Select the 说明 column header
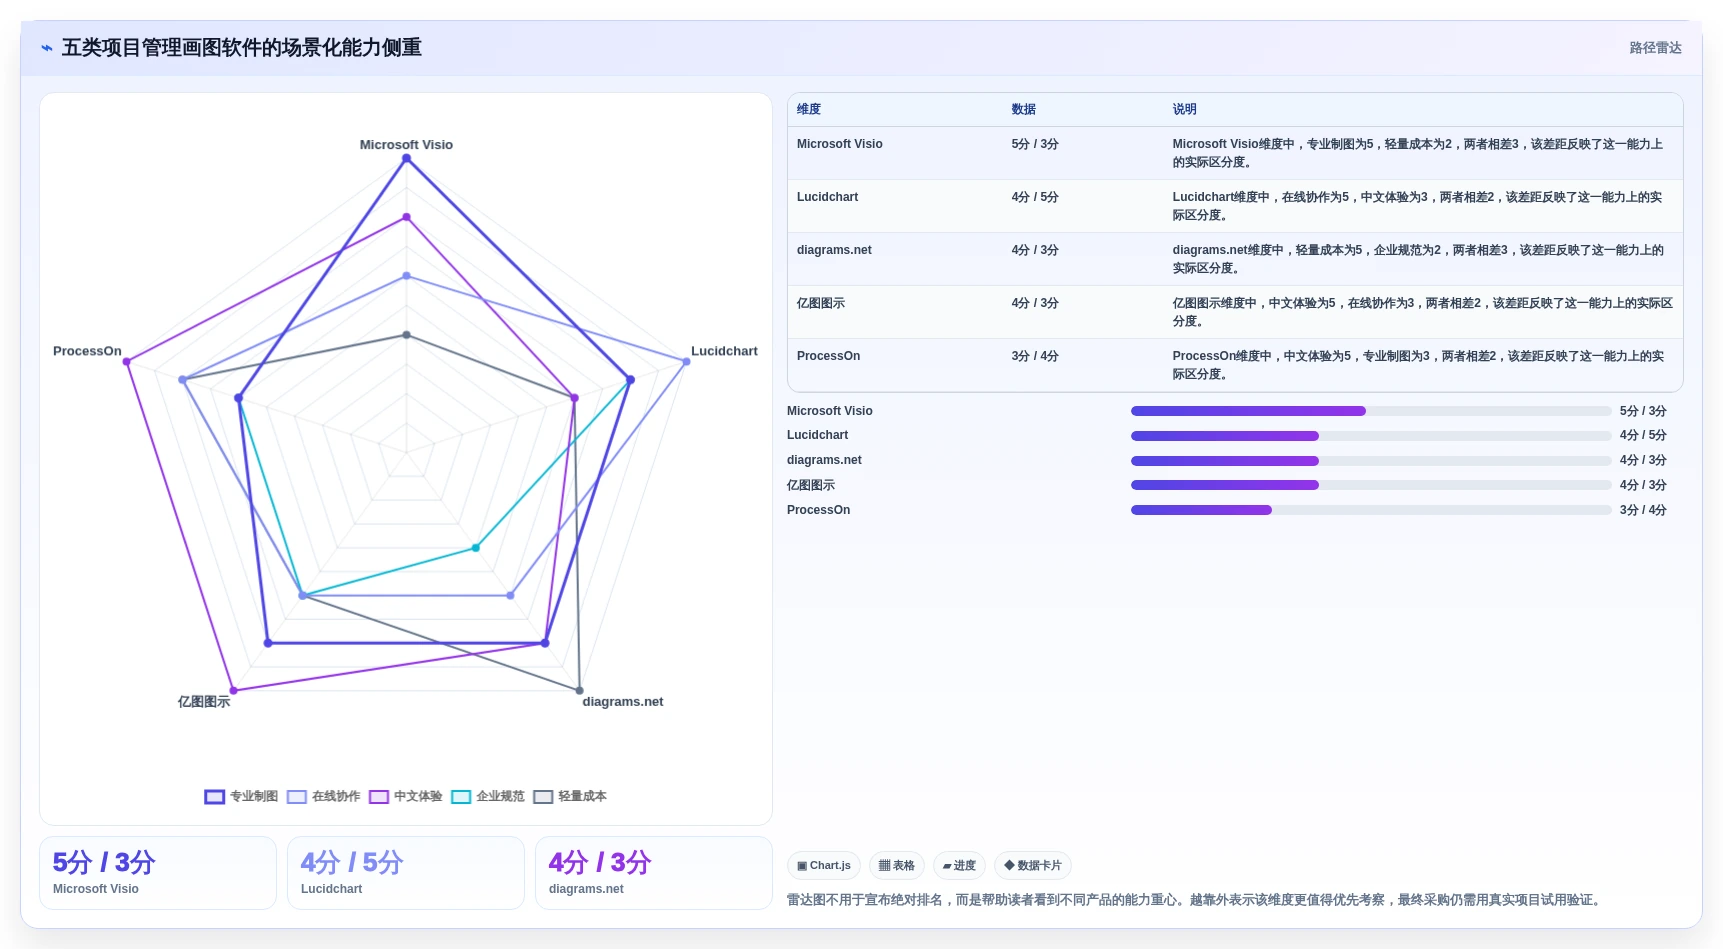1723x949 pixels. [x=1184, y=109]
